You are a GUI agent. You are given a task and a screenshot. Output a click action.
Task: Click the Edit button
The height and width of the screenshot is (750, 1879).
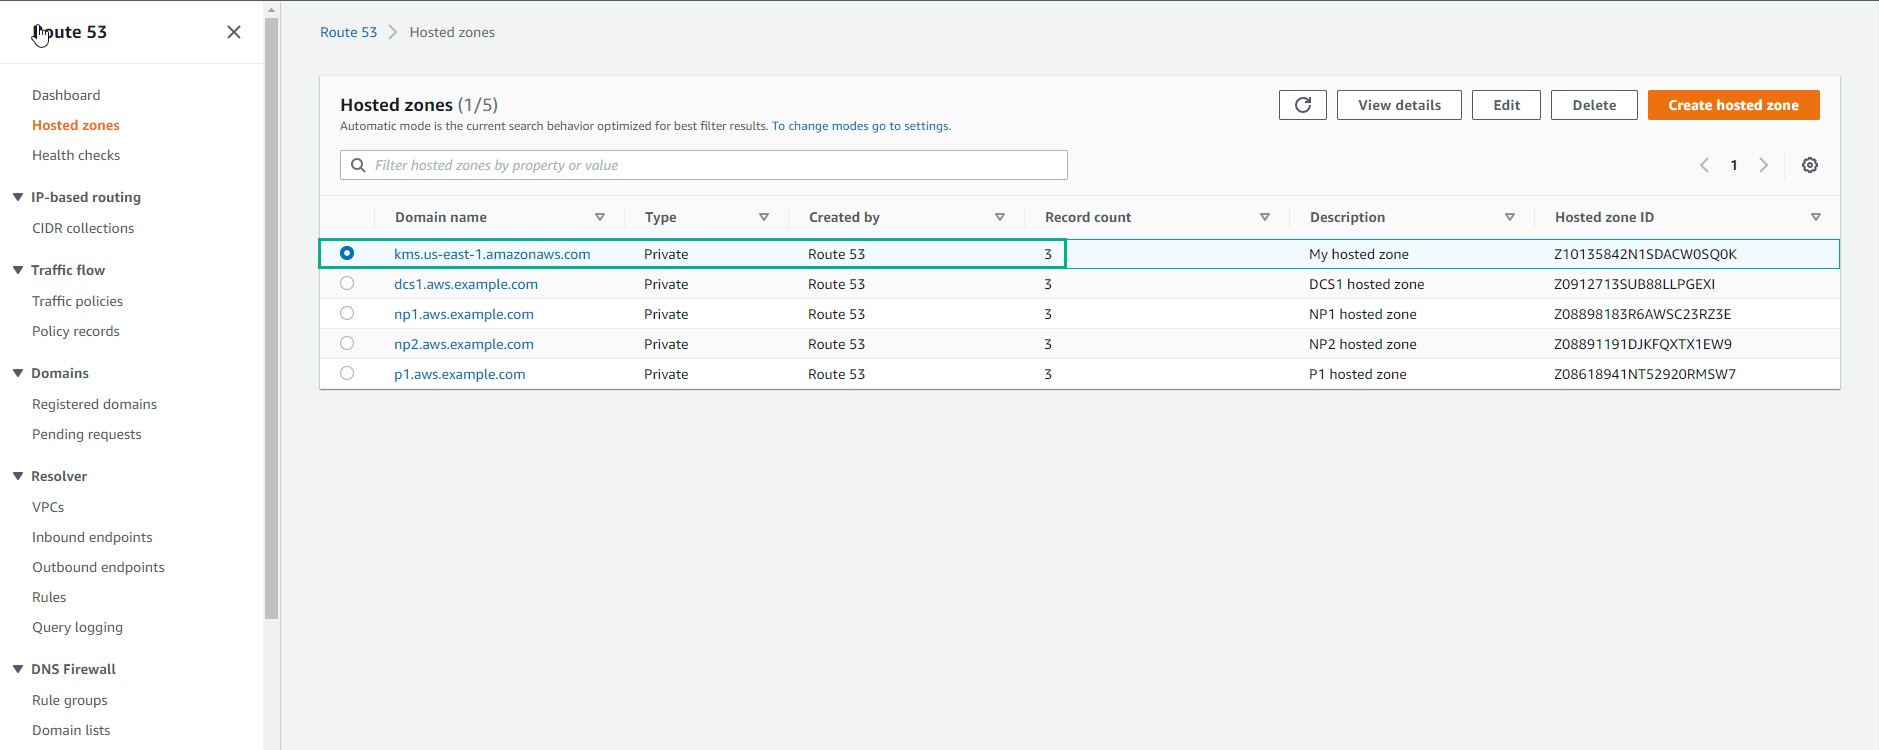(1506, 105)
